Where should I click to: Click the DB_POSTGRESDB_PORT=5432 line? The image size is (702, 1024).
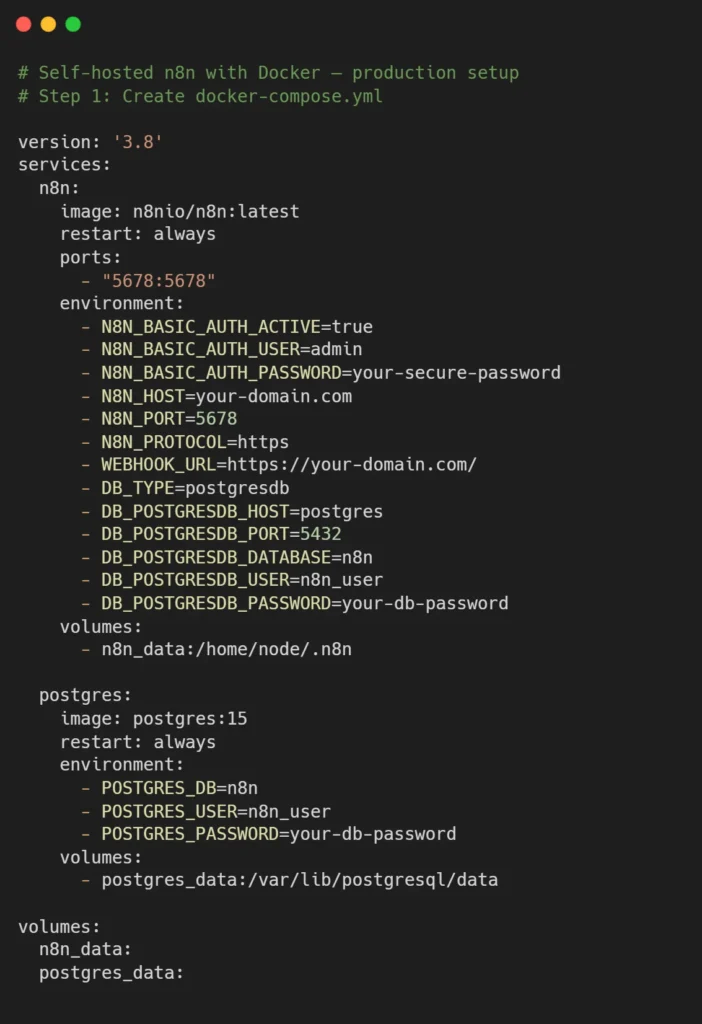point(221,534)
